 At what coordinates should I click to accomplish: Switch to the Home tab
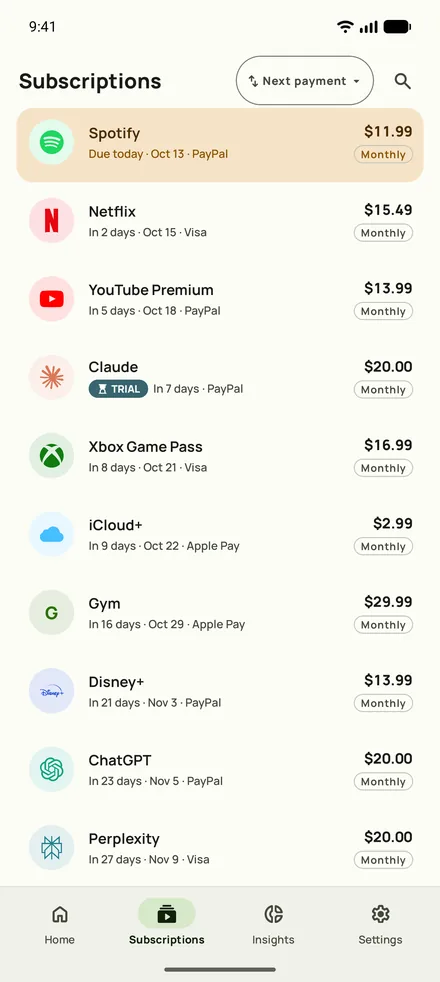point(59,923)
